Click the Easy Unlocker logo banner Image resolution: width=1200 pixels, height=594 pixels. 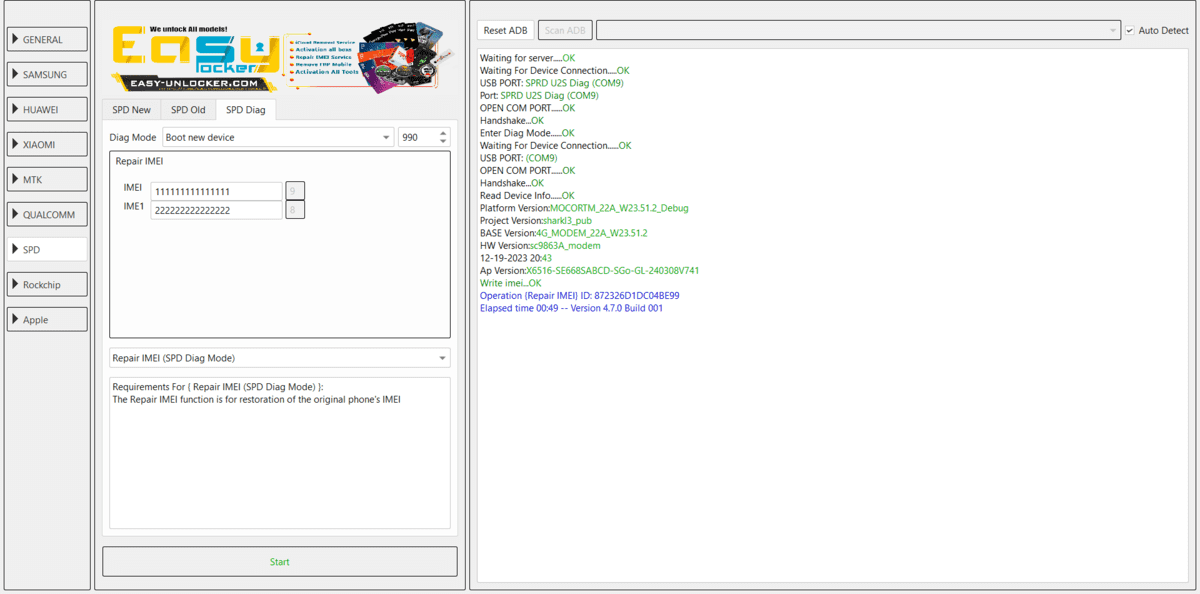click(x=280, y=58)
